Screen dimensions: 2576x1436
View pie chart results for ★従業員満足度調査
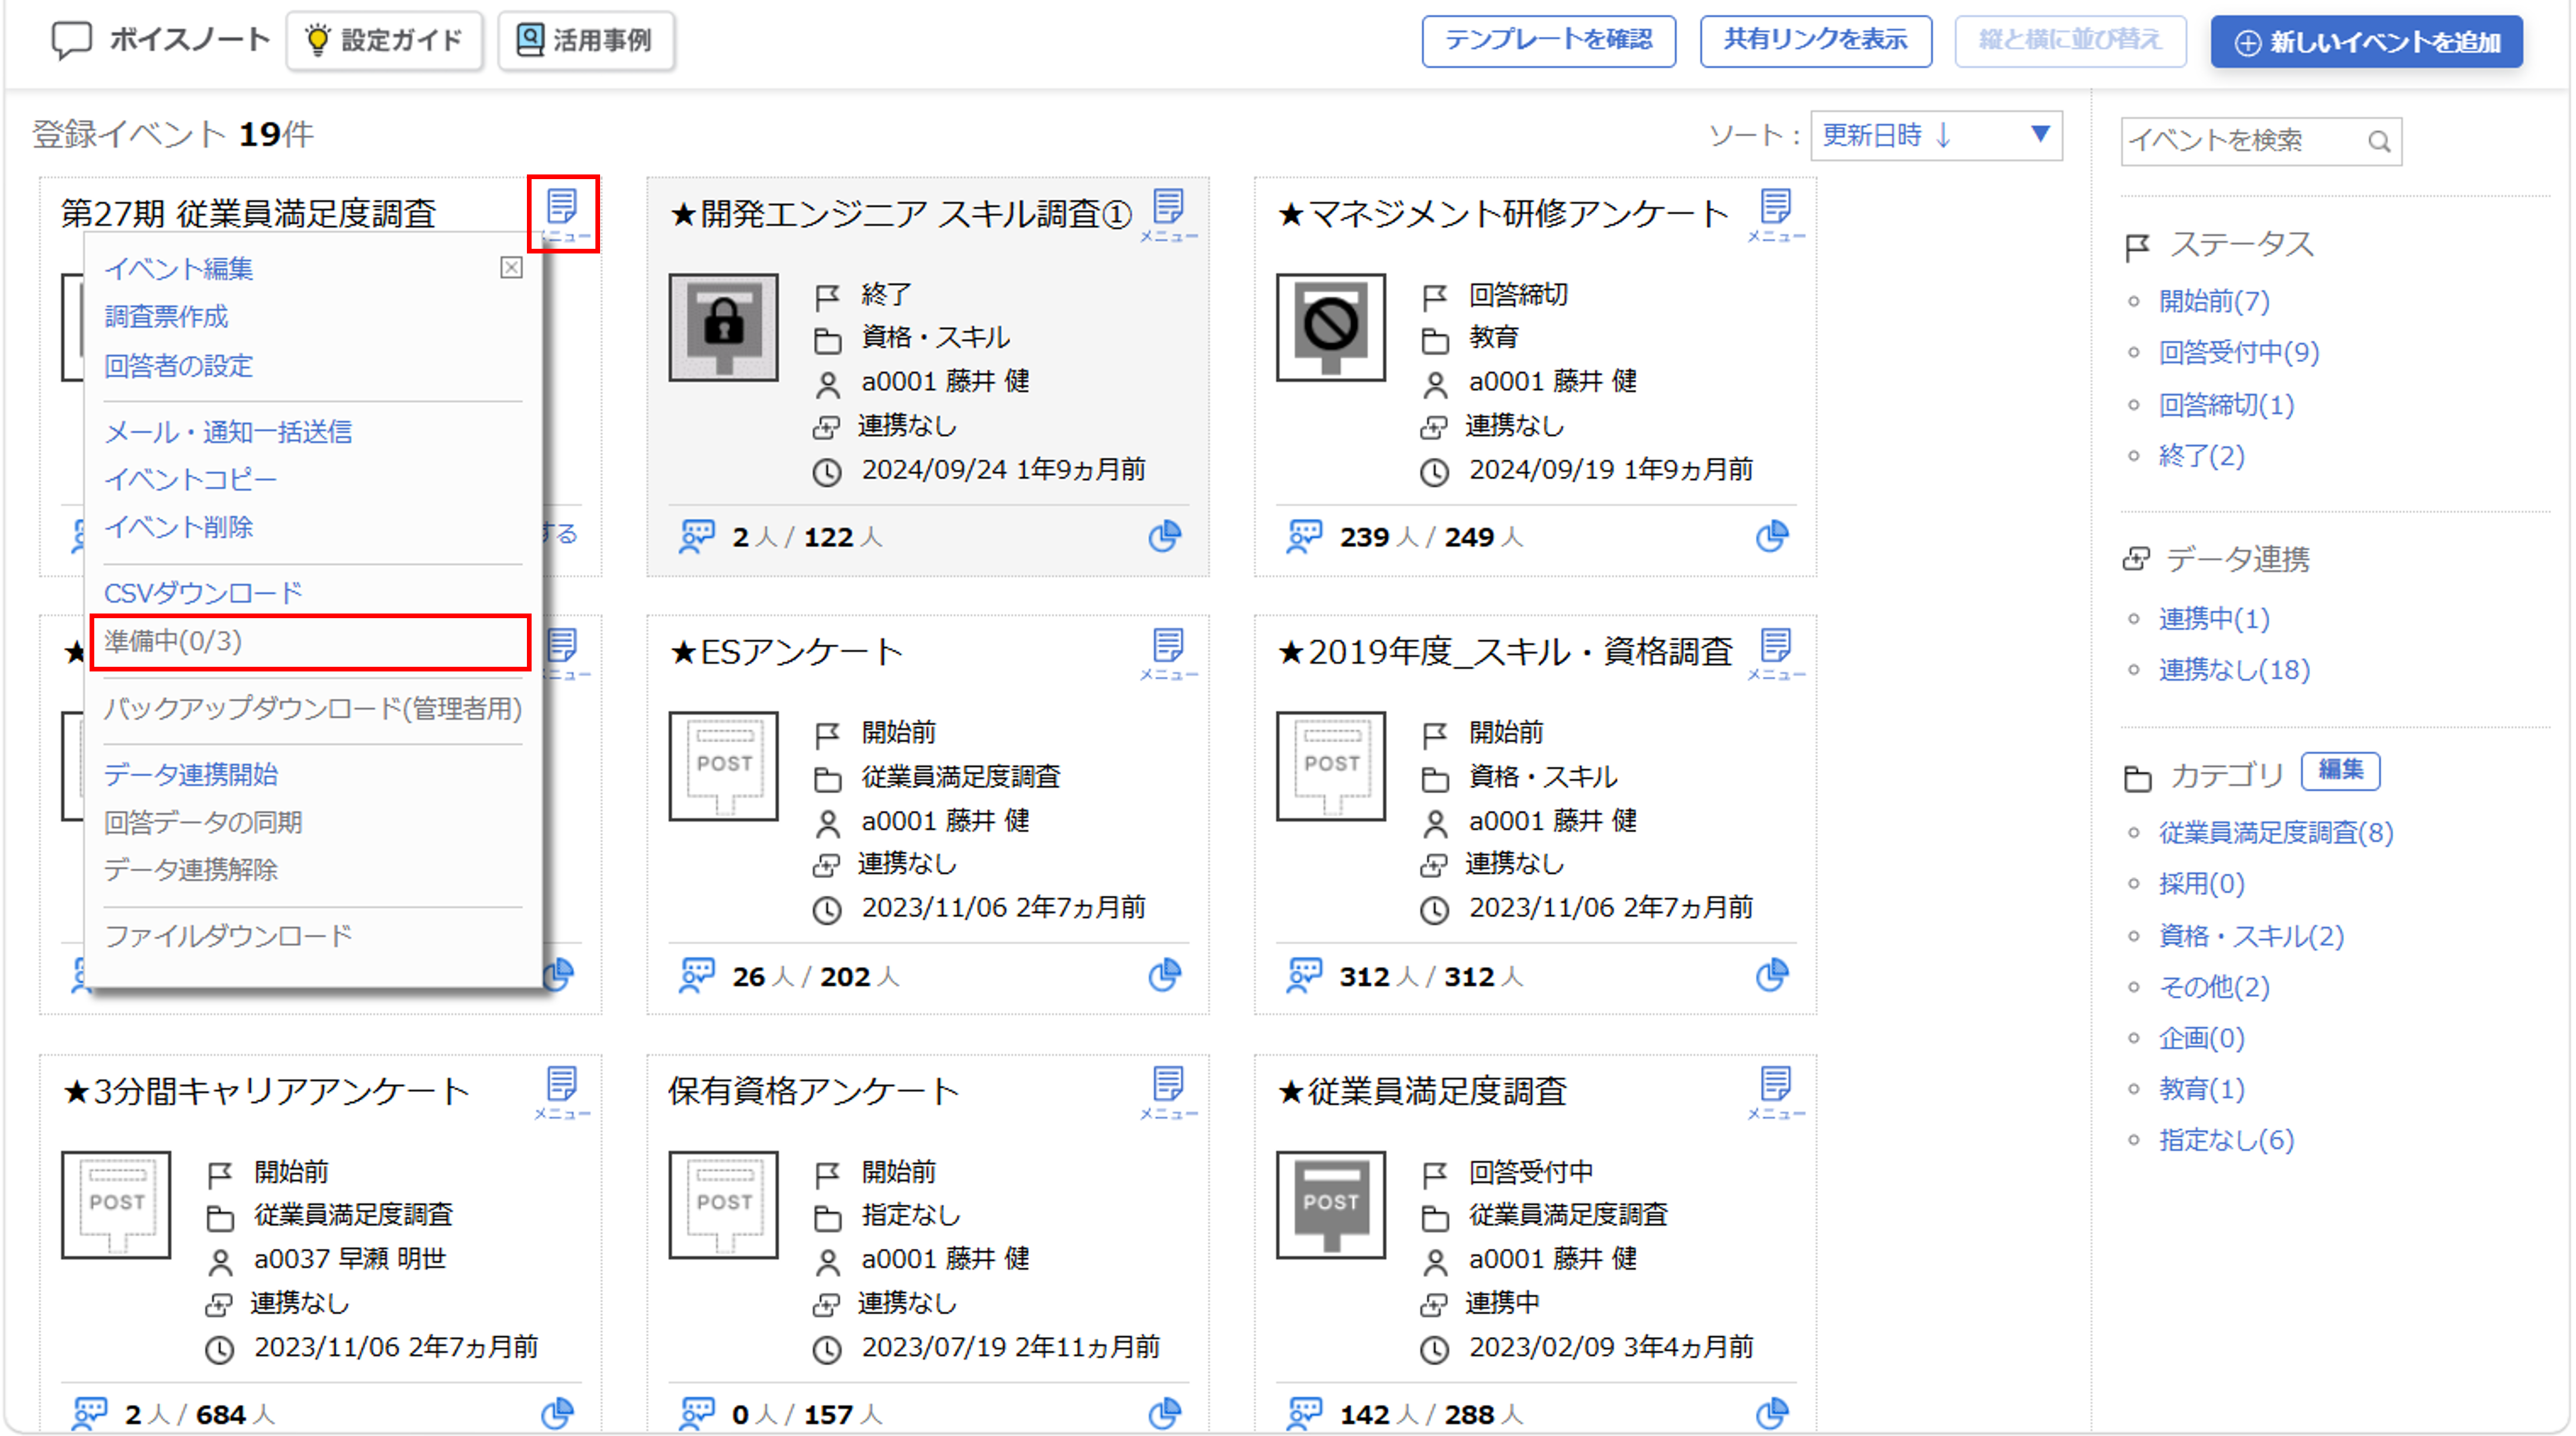click(x=1771, y=1413)
